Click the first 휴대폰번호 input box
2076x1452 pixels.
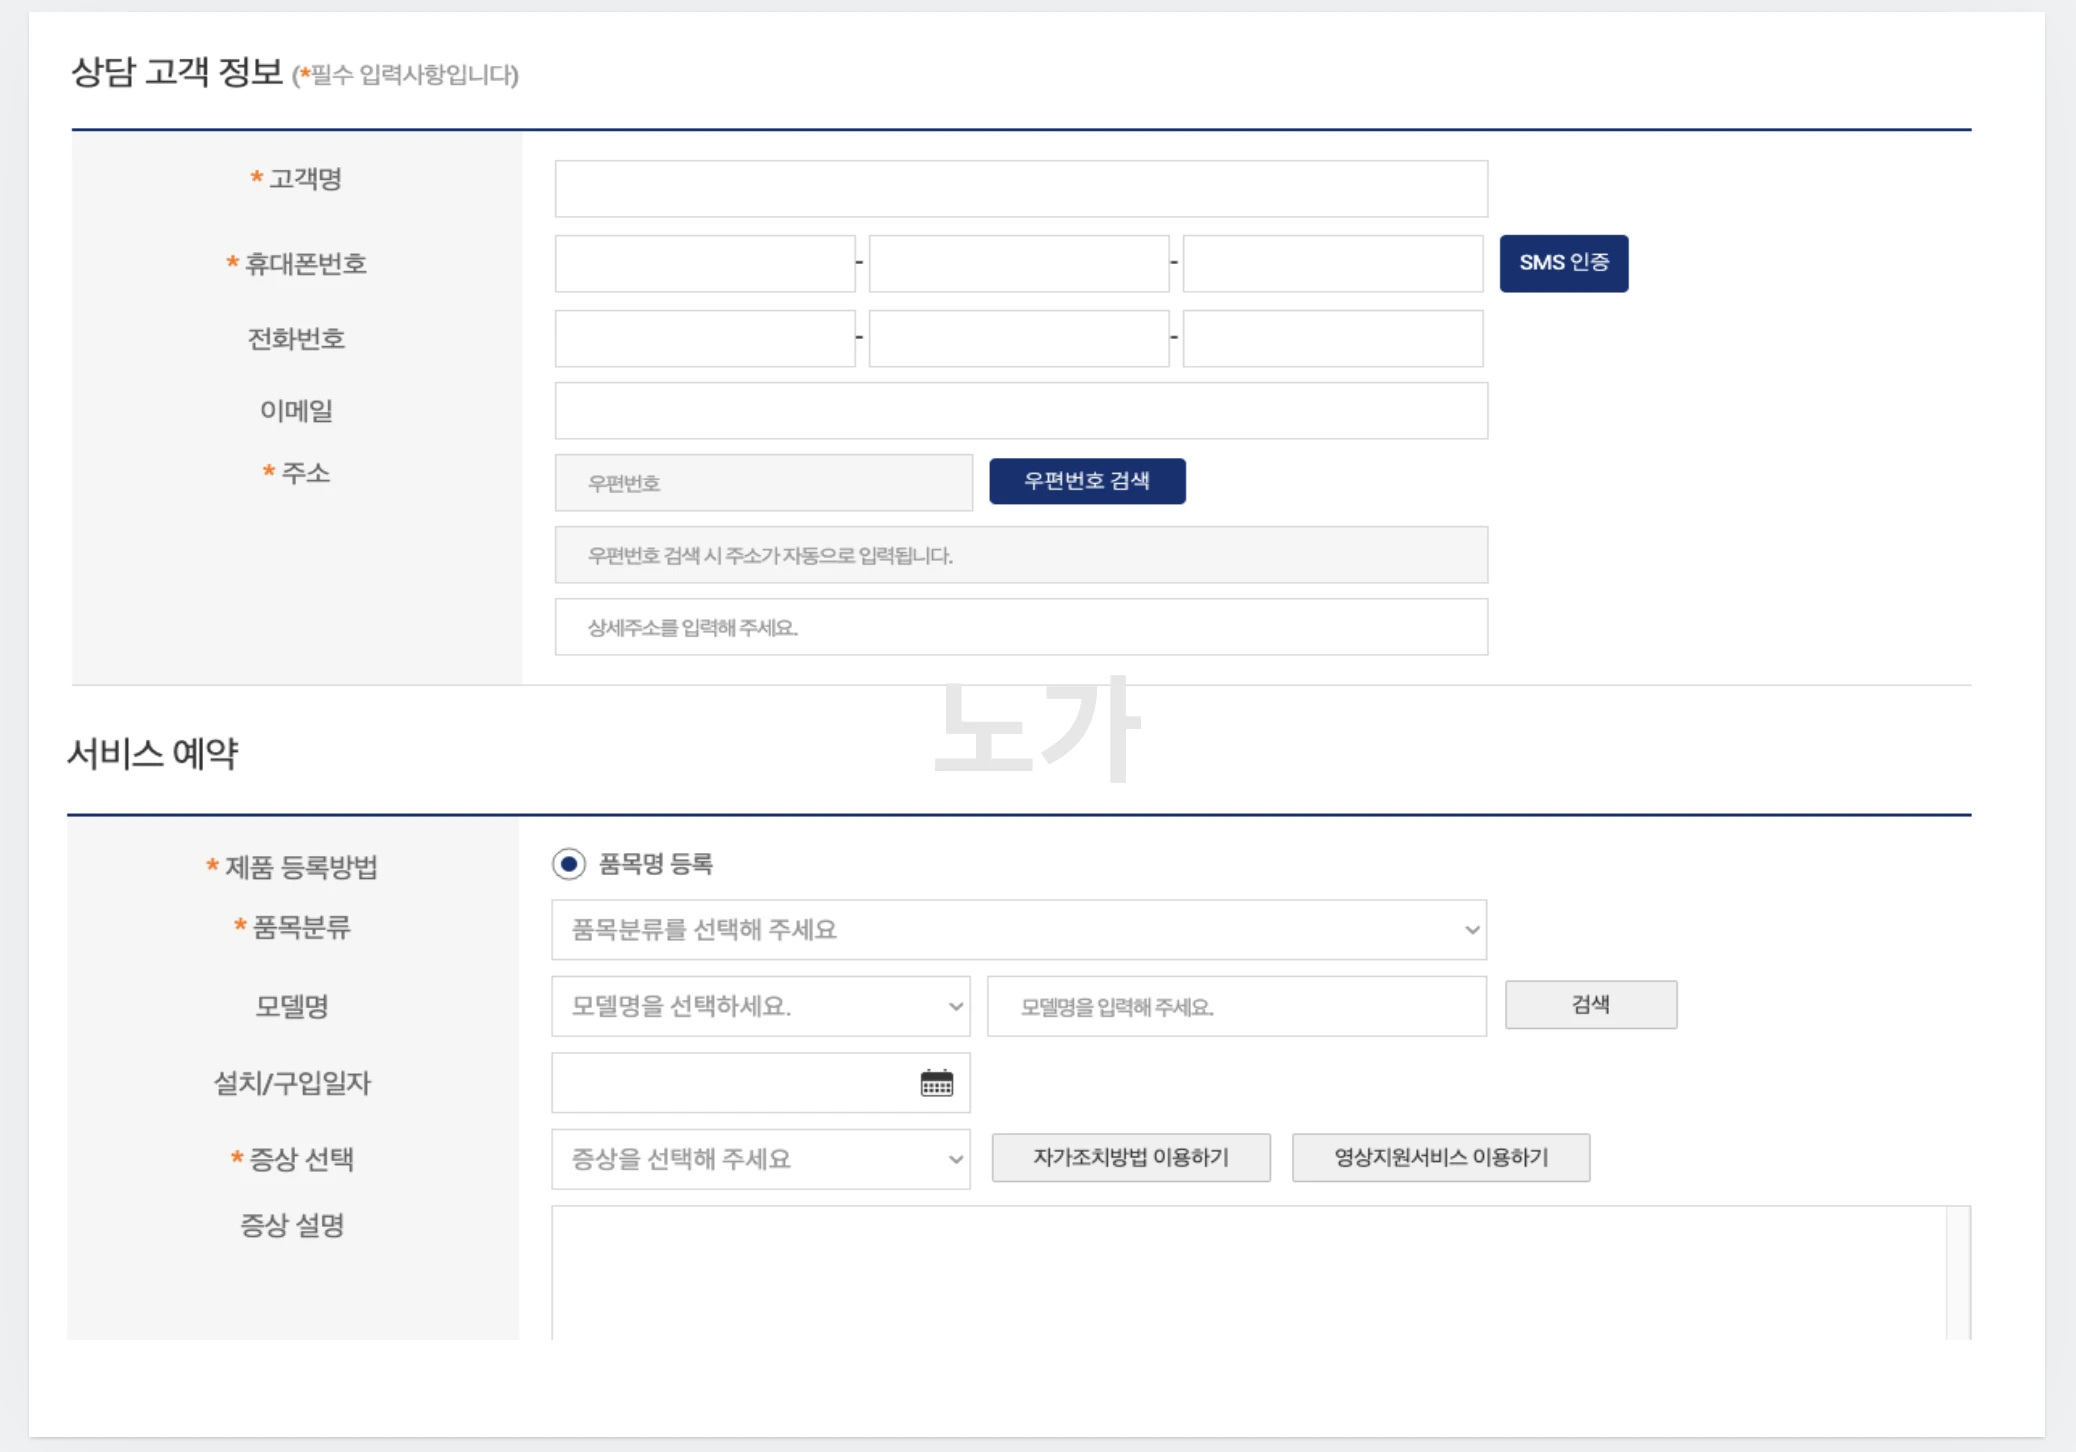click(705, 263)
